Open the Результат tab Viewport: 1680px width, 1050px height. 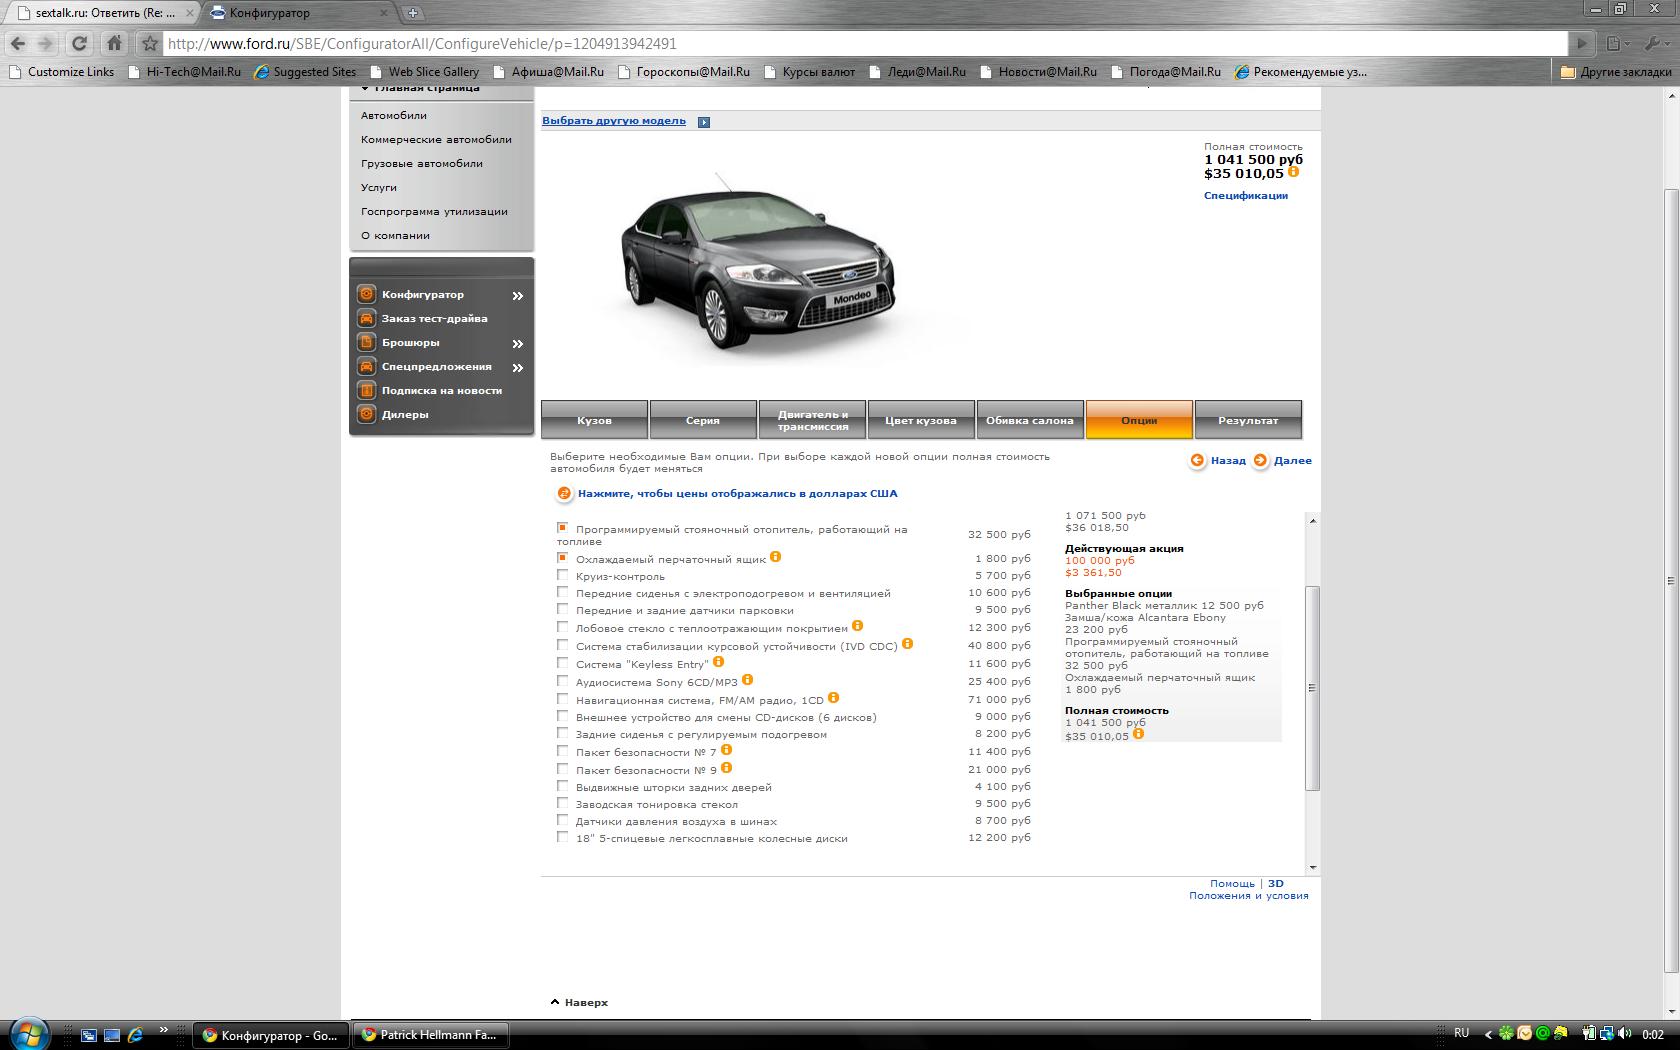tap(1247, 420)
